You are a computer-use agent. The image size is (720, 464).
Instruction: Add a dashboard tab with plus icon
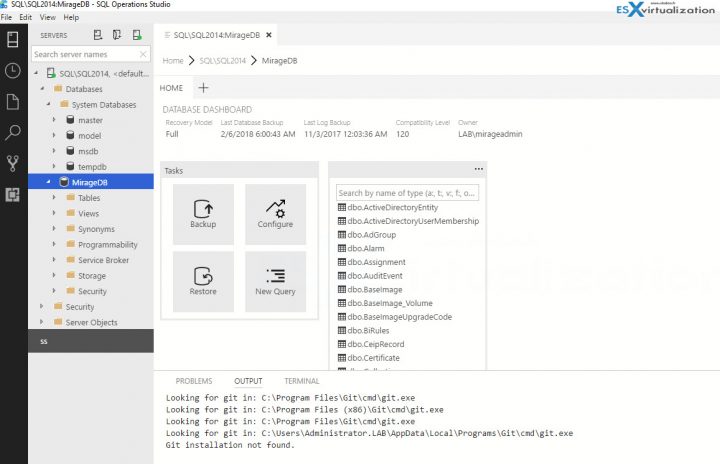pyautogui.click(x=203, y=88)
